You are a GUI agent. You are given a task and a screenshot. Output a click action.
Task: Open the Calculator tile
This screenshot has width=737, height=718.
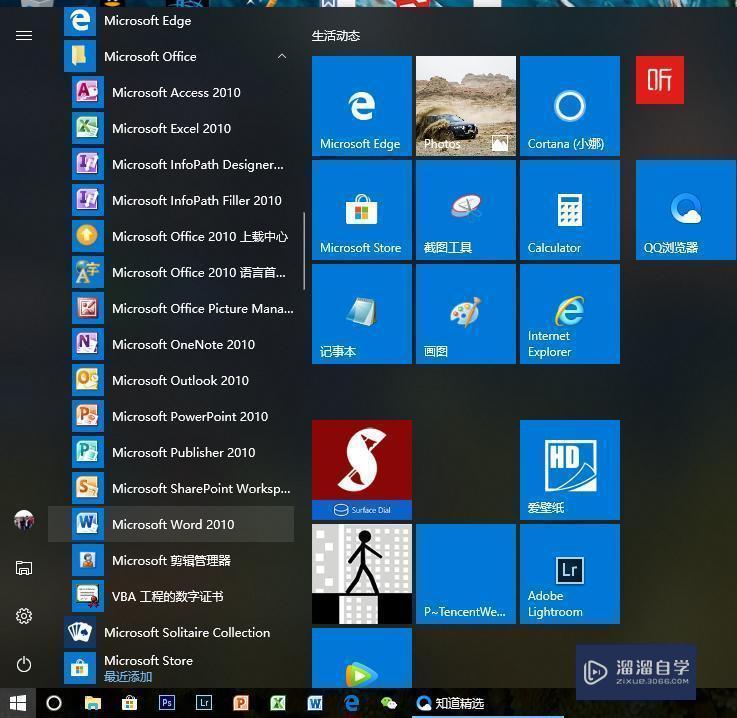click(570, 210)
